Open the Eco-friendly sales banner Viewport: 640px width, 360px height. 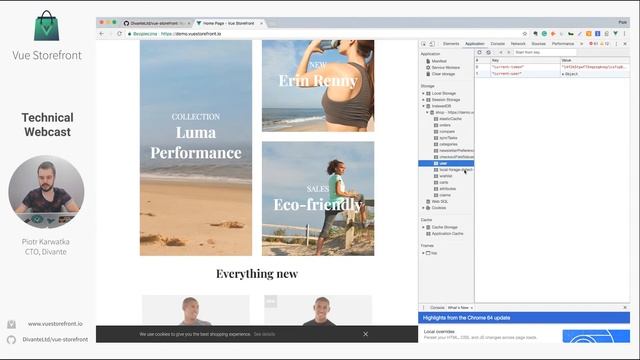[318, 199]
